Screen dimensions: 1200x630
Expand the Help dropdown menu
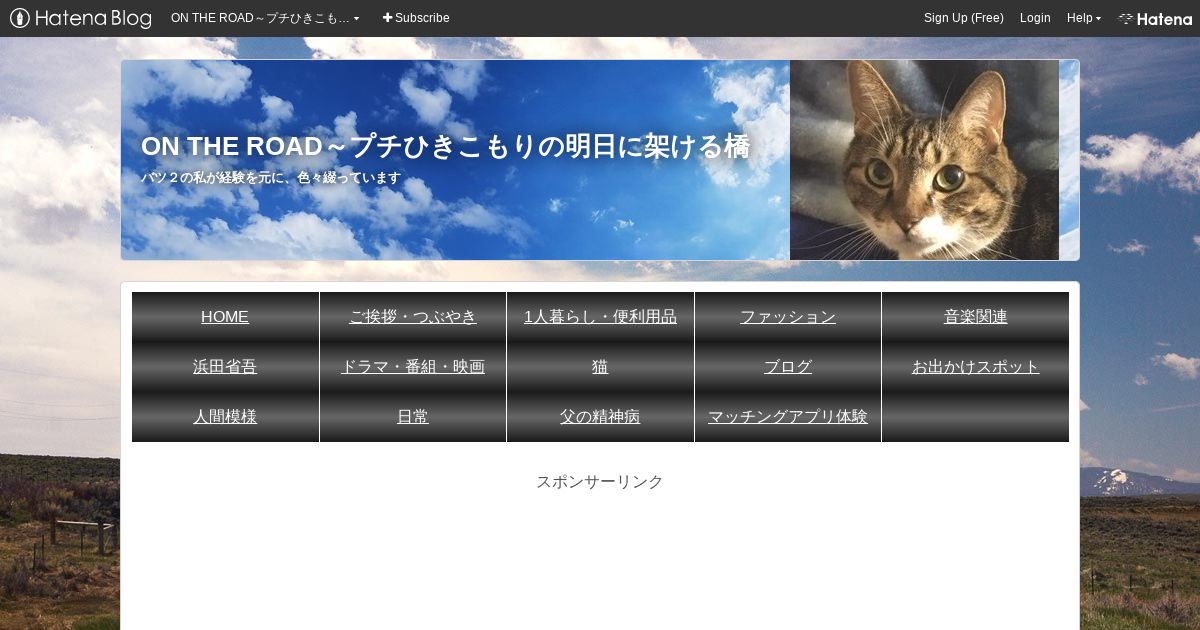pyautogui.click(x=1084, y=18)
